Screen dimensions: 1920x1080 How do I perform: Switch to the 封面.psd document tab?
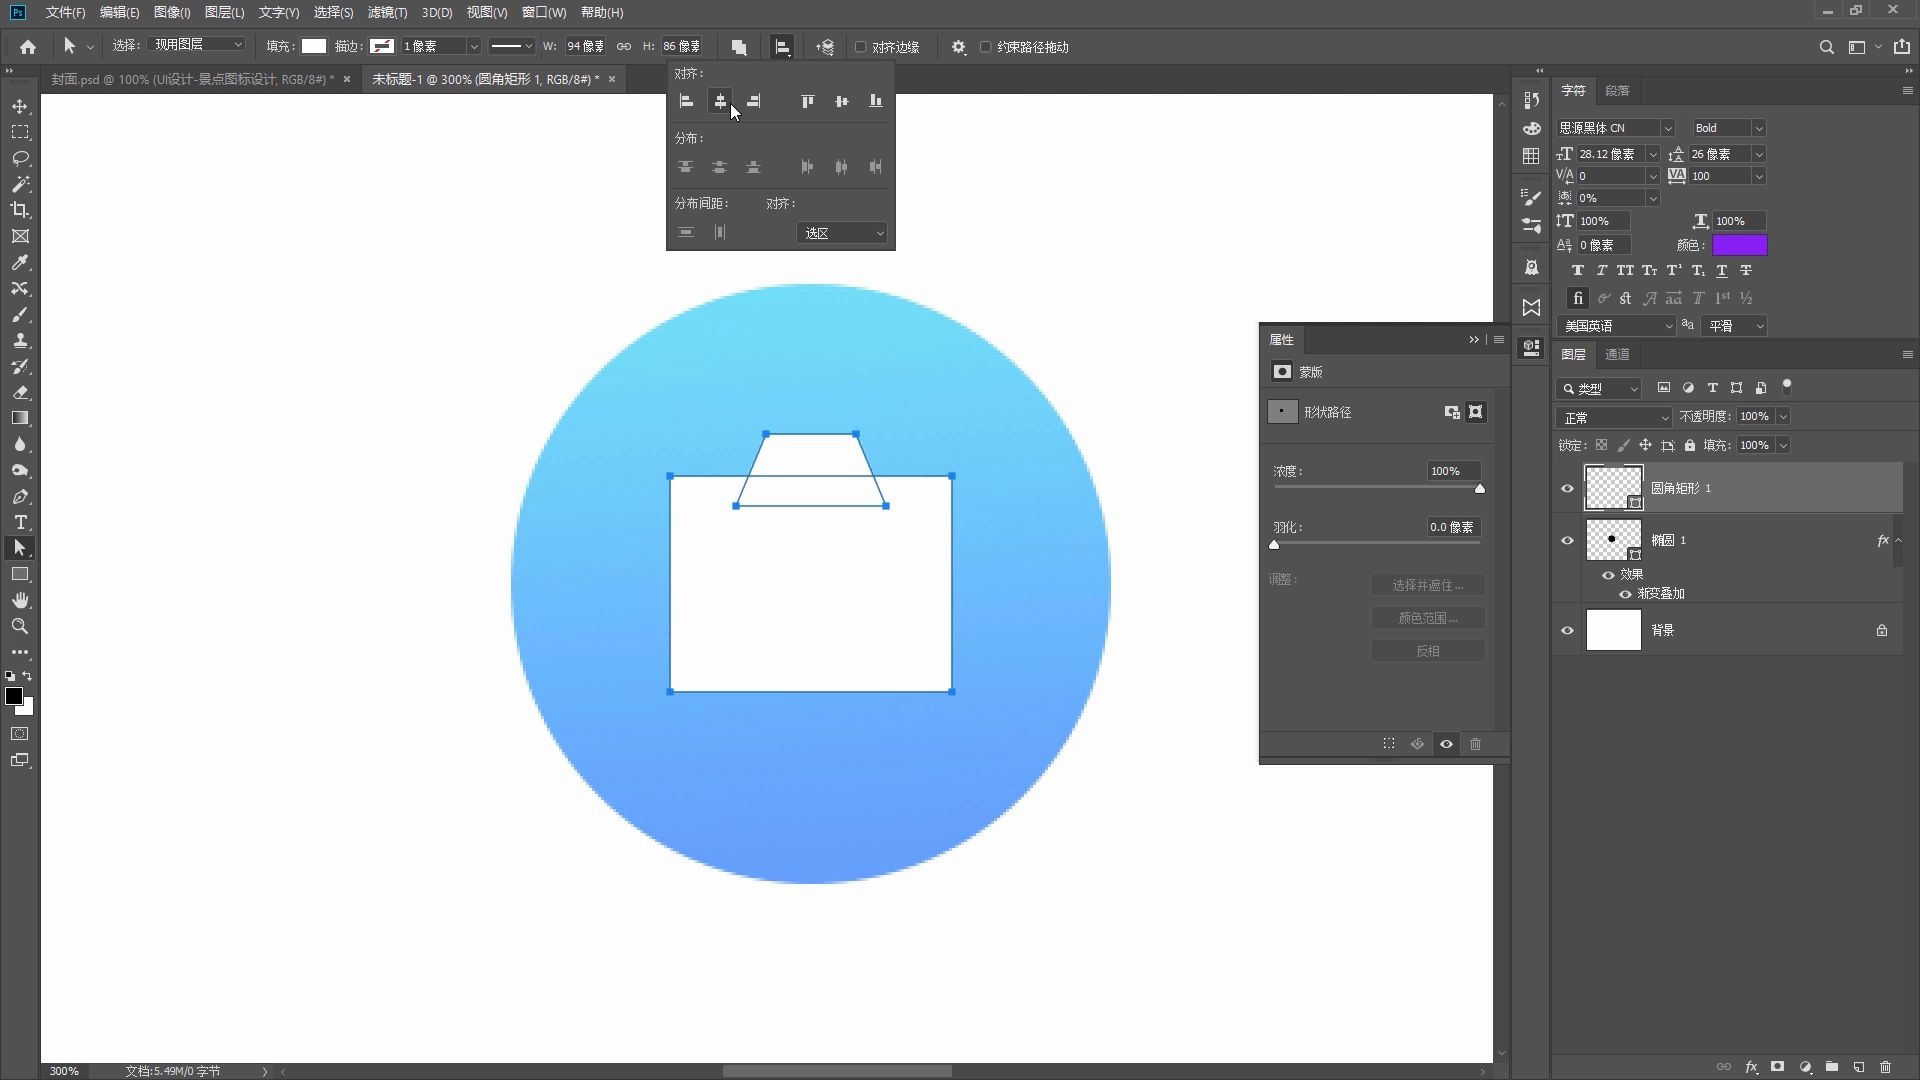click(x=191, y=79)
